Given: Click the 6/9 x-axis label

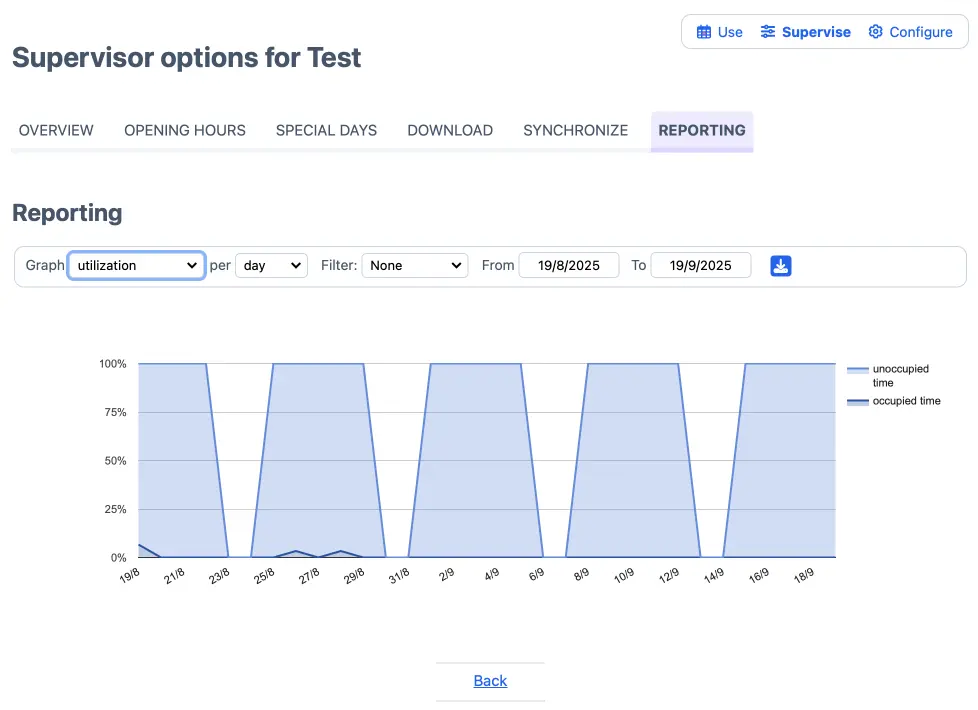Looking at the screenshot, I should 536,575.
